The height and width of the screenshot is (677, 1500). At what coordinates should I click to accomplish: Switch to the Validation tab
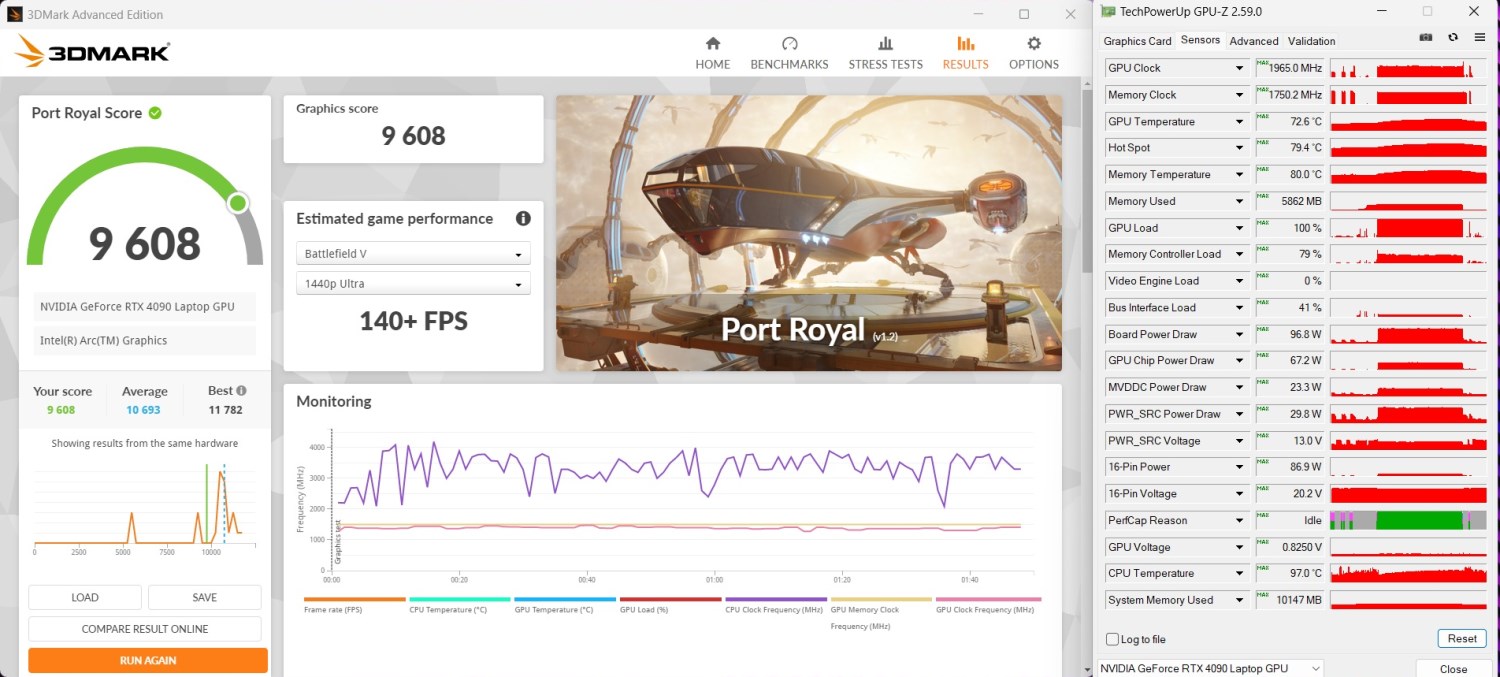(x=1311, y=41)
